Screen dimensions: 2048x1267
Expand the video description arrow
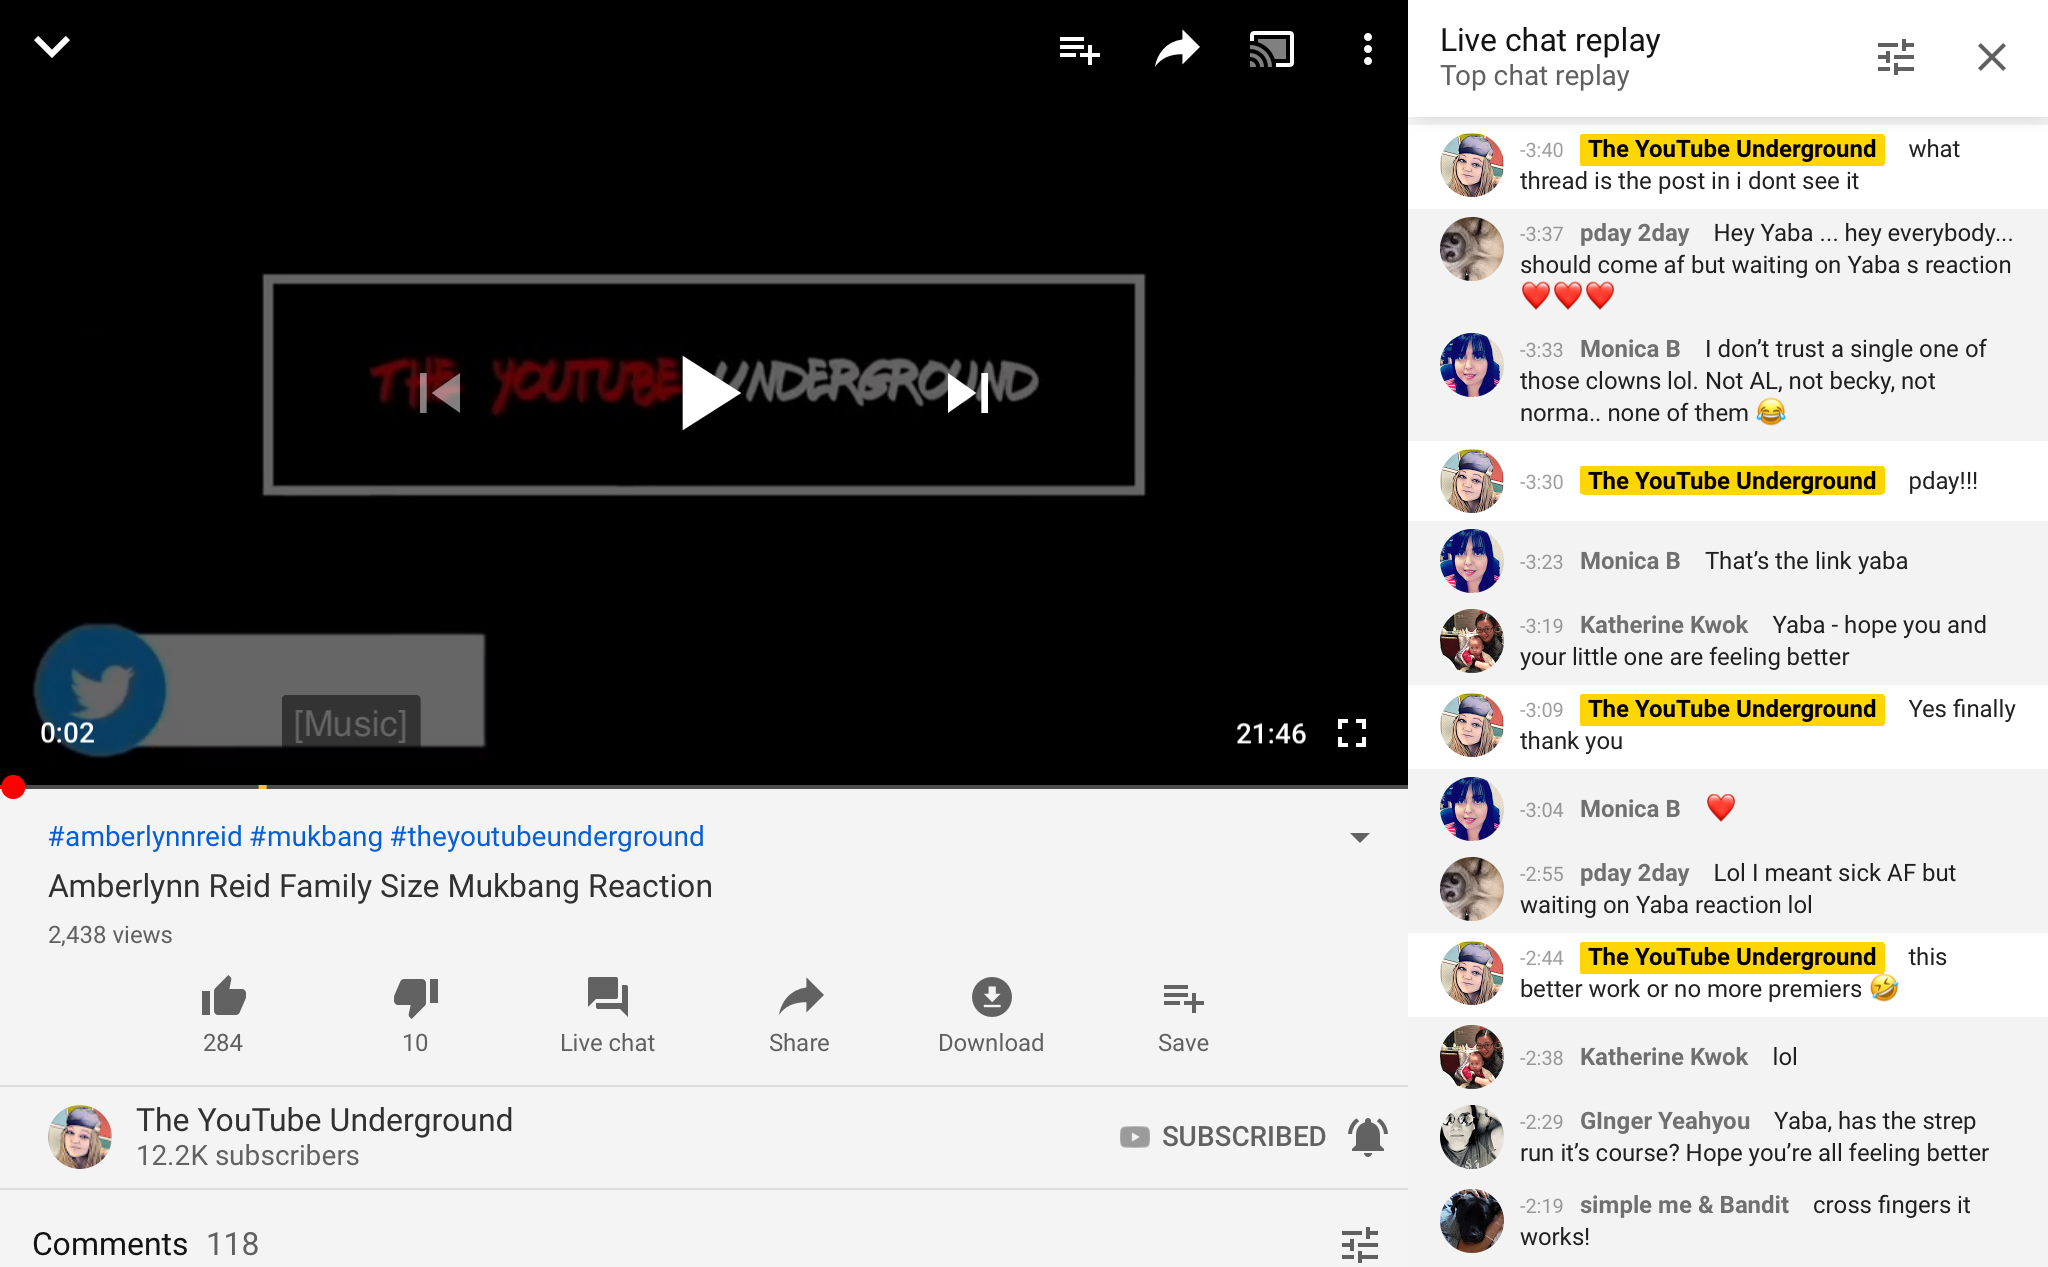click(x=1359, y=837)
